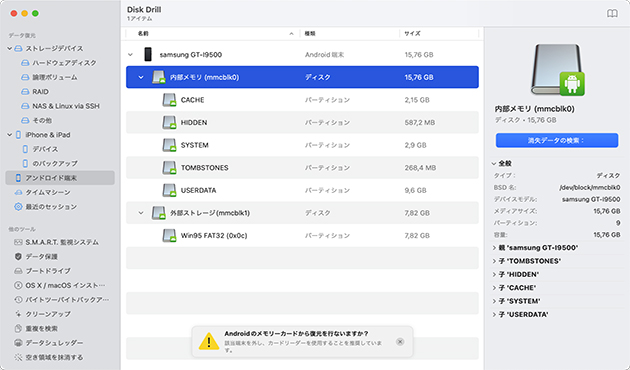The image size is (630, 370).
Task: Expand 子 'USERDATA' details section
Action: click(x=494, y=314)
